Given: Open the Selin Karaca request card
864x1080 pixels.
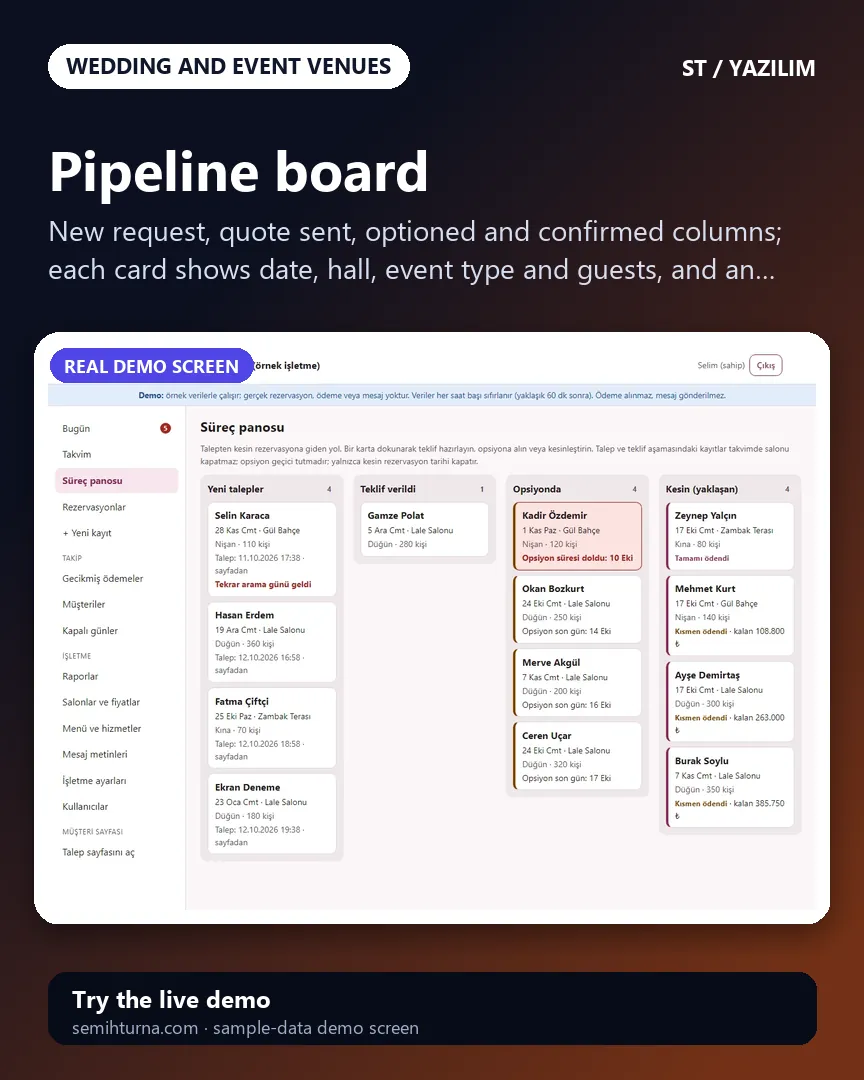Looking at the screenshot, I should (271, 550).
